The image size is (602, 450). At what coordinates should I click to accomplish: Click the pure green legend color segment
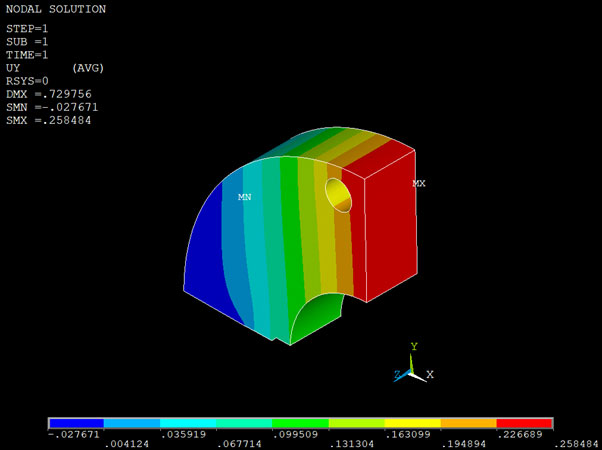click(300, 423)
